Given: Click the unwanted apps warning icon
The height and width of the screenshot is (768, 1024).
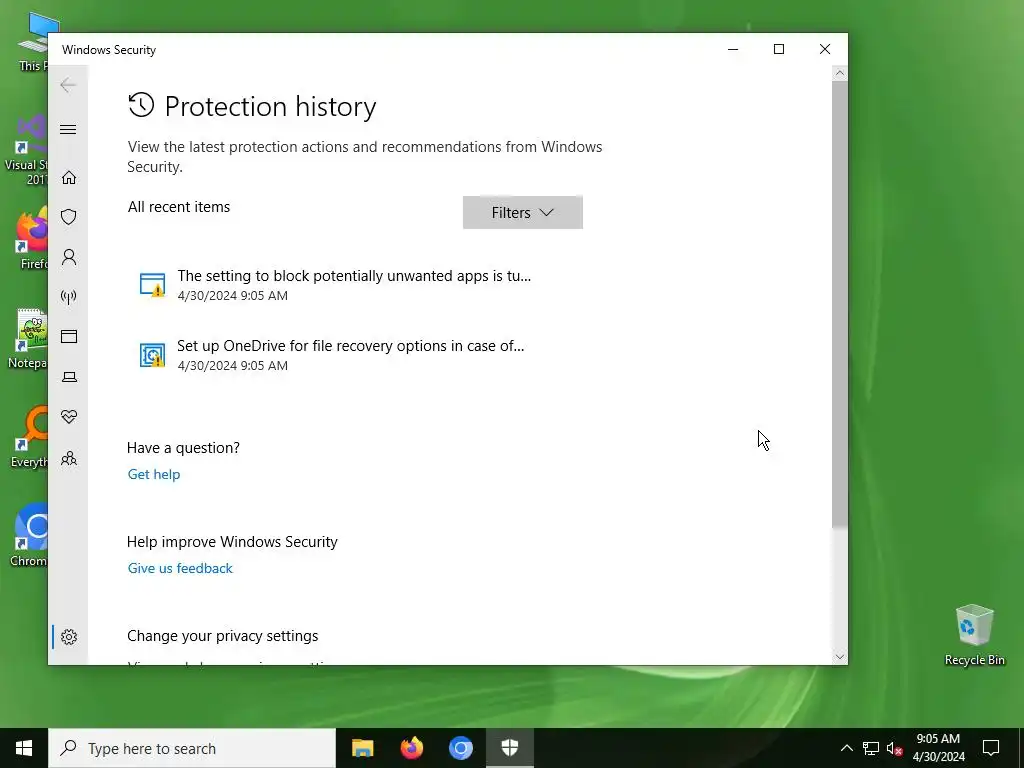Looking at the screenshot, I should (152, 285).
